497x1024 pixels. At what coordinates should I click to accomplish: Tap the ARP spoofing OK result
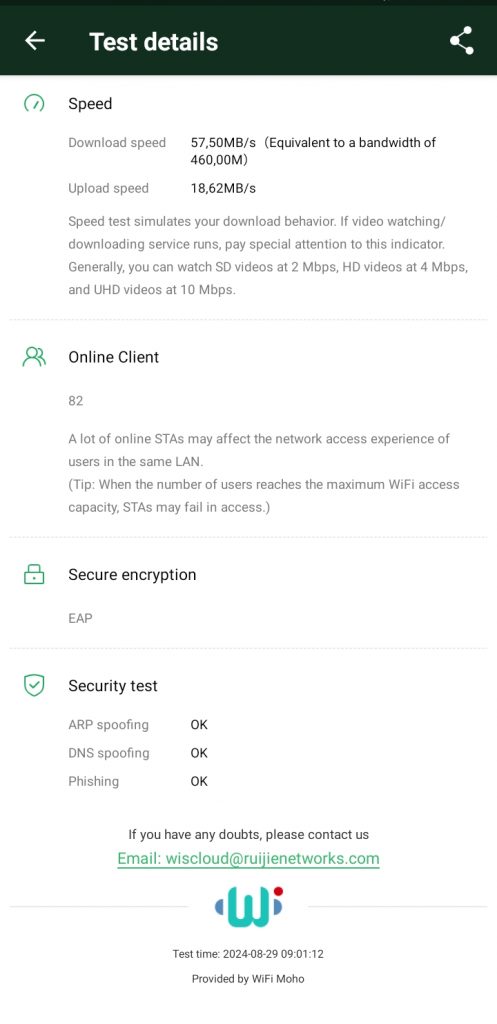[x=199, y=724]
